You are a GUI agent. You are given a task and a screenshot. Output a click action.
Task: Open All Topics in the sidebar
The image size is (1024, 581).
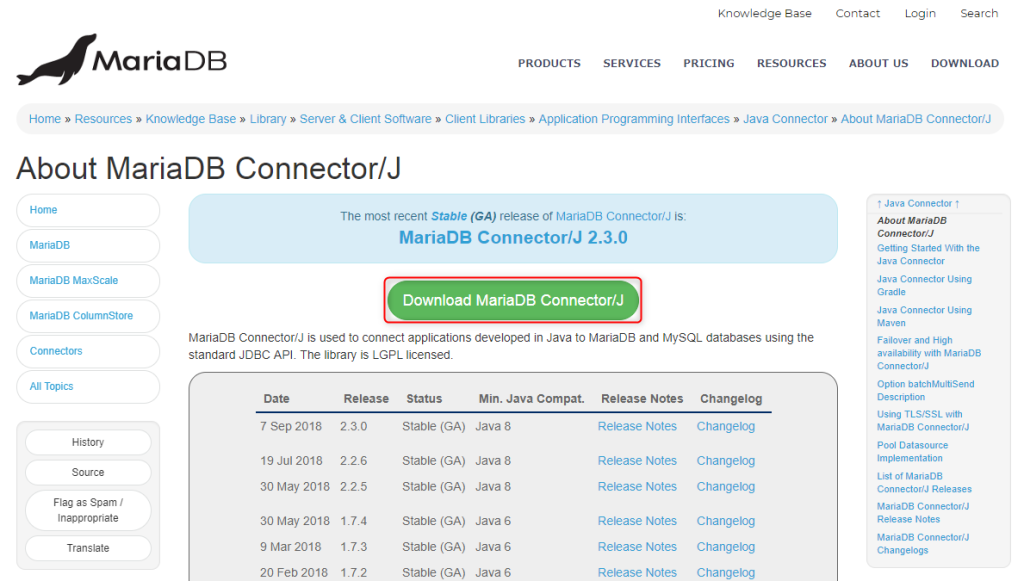pyautogui.click(x=88, y=386)
